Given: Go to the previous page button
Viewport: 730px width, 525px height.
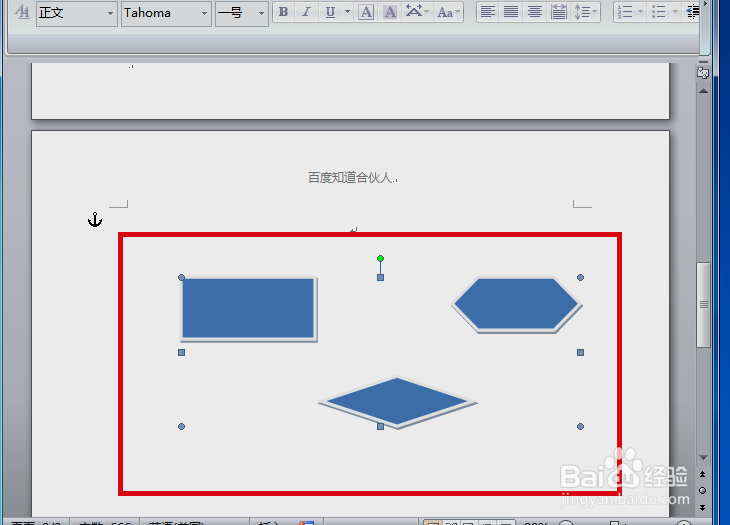Looking at the screenshot, I should [703, 474].
